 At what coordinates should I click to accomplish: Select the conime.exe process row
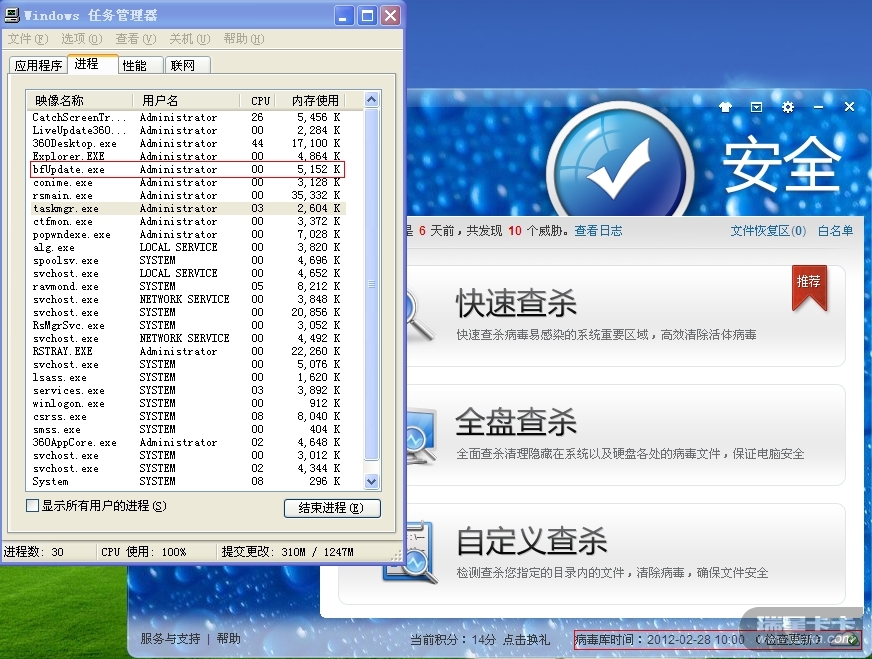tap(187, 182)
